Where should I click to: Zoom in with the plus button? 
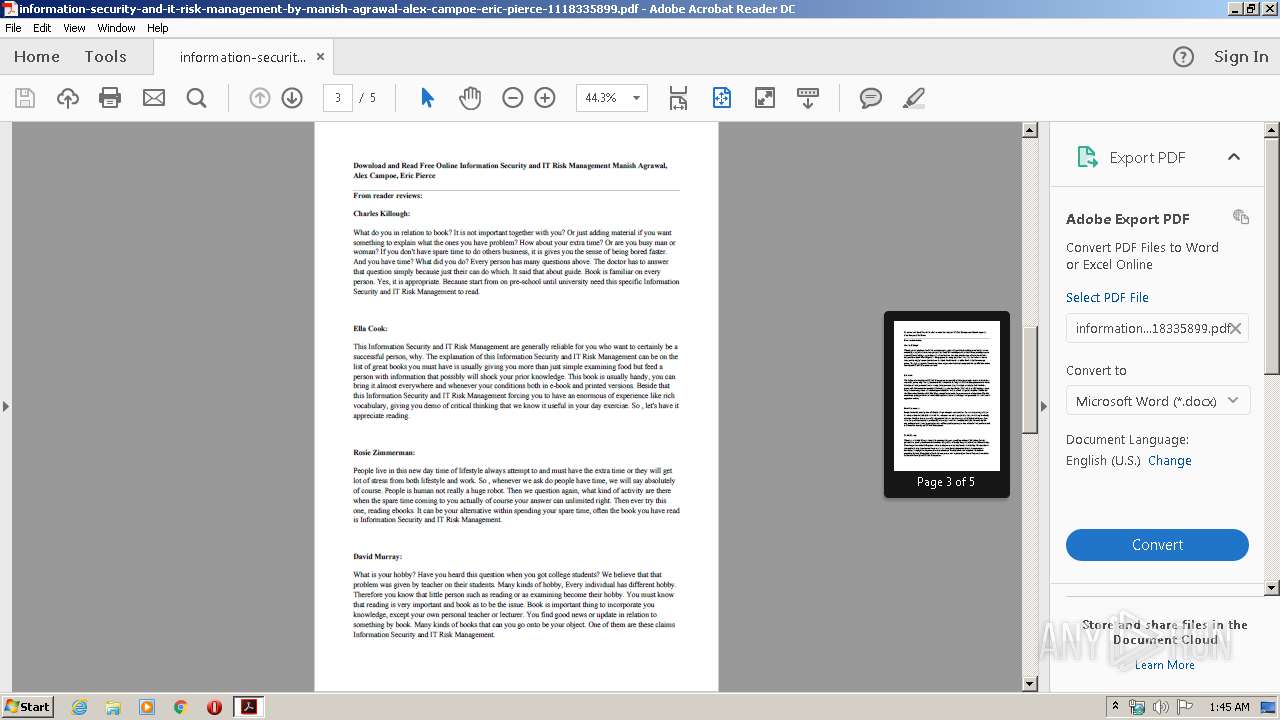[545, 98]
